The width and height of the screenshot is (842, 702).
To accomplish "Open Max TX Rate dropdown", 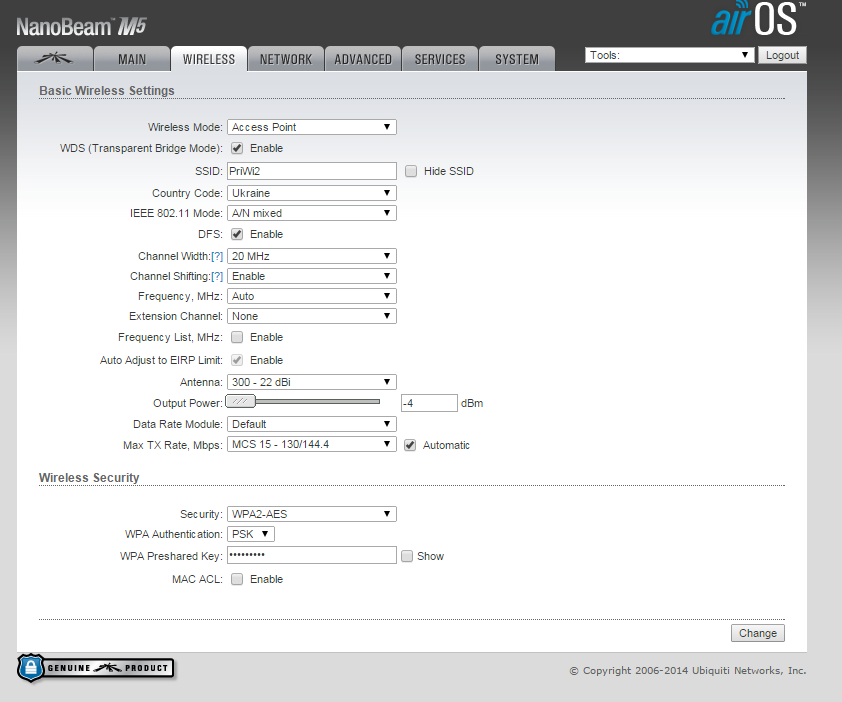I will pos(311,444).
